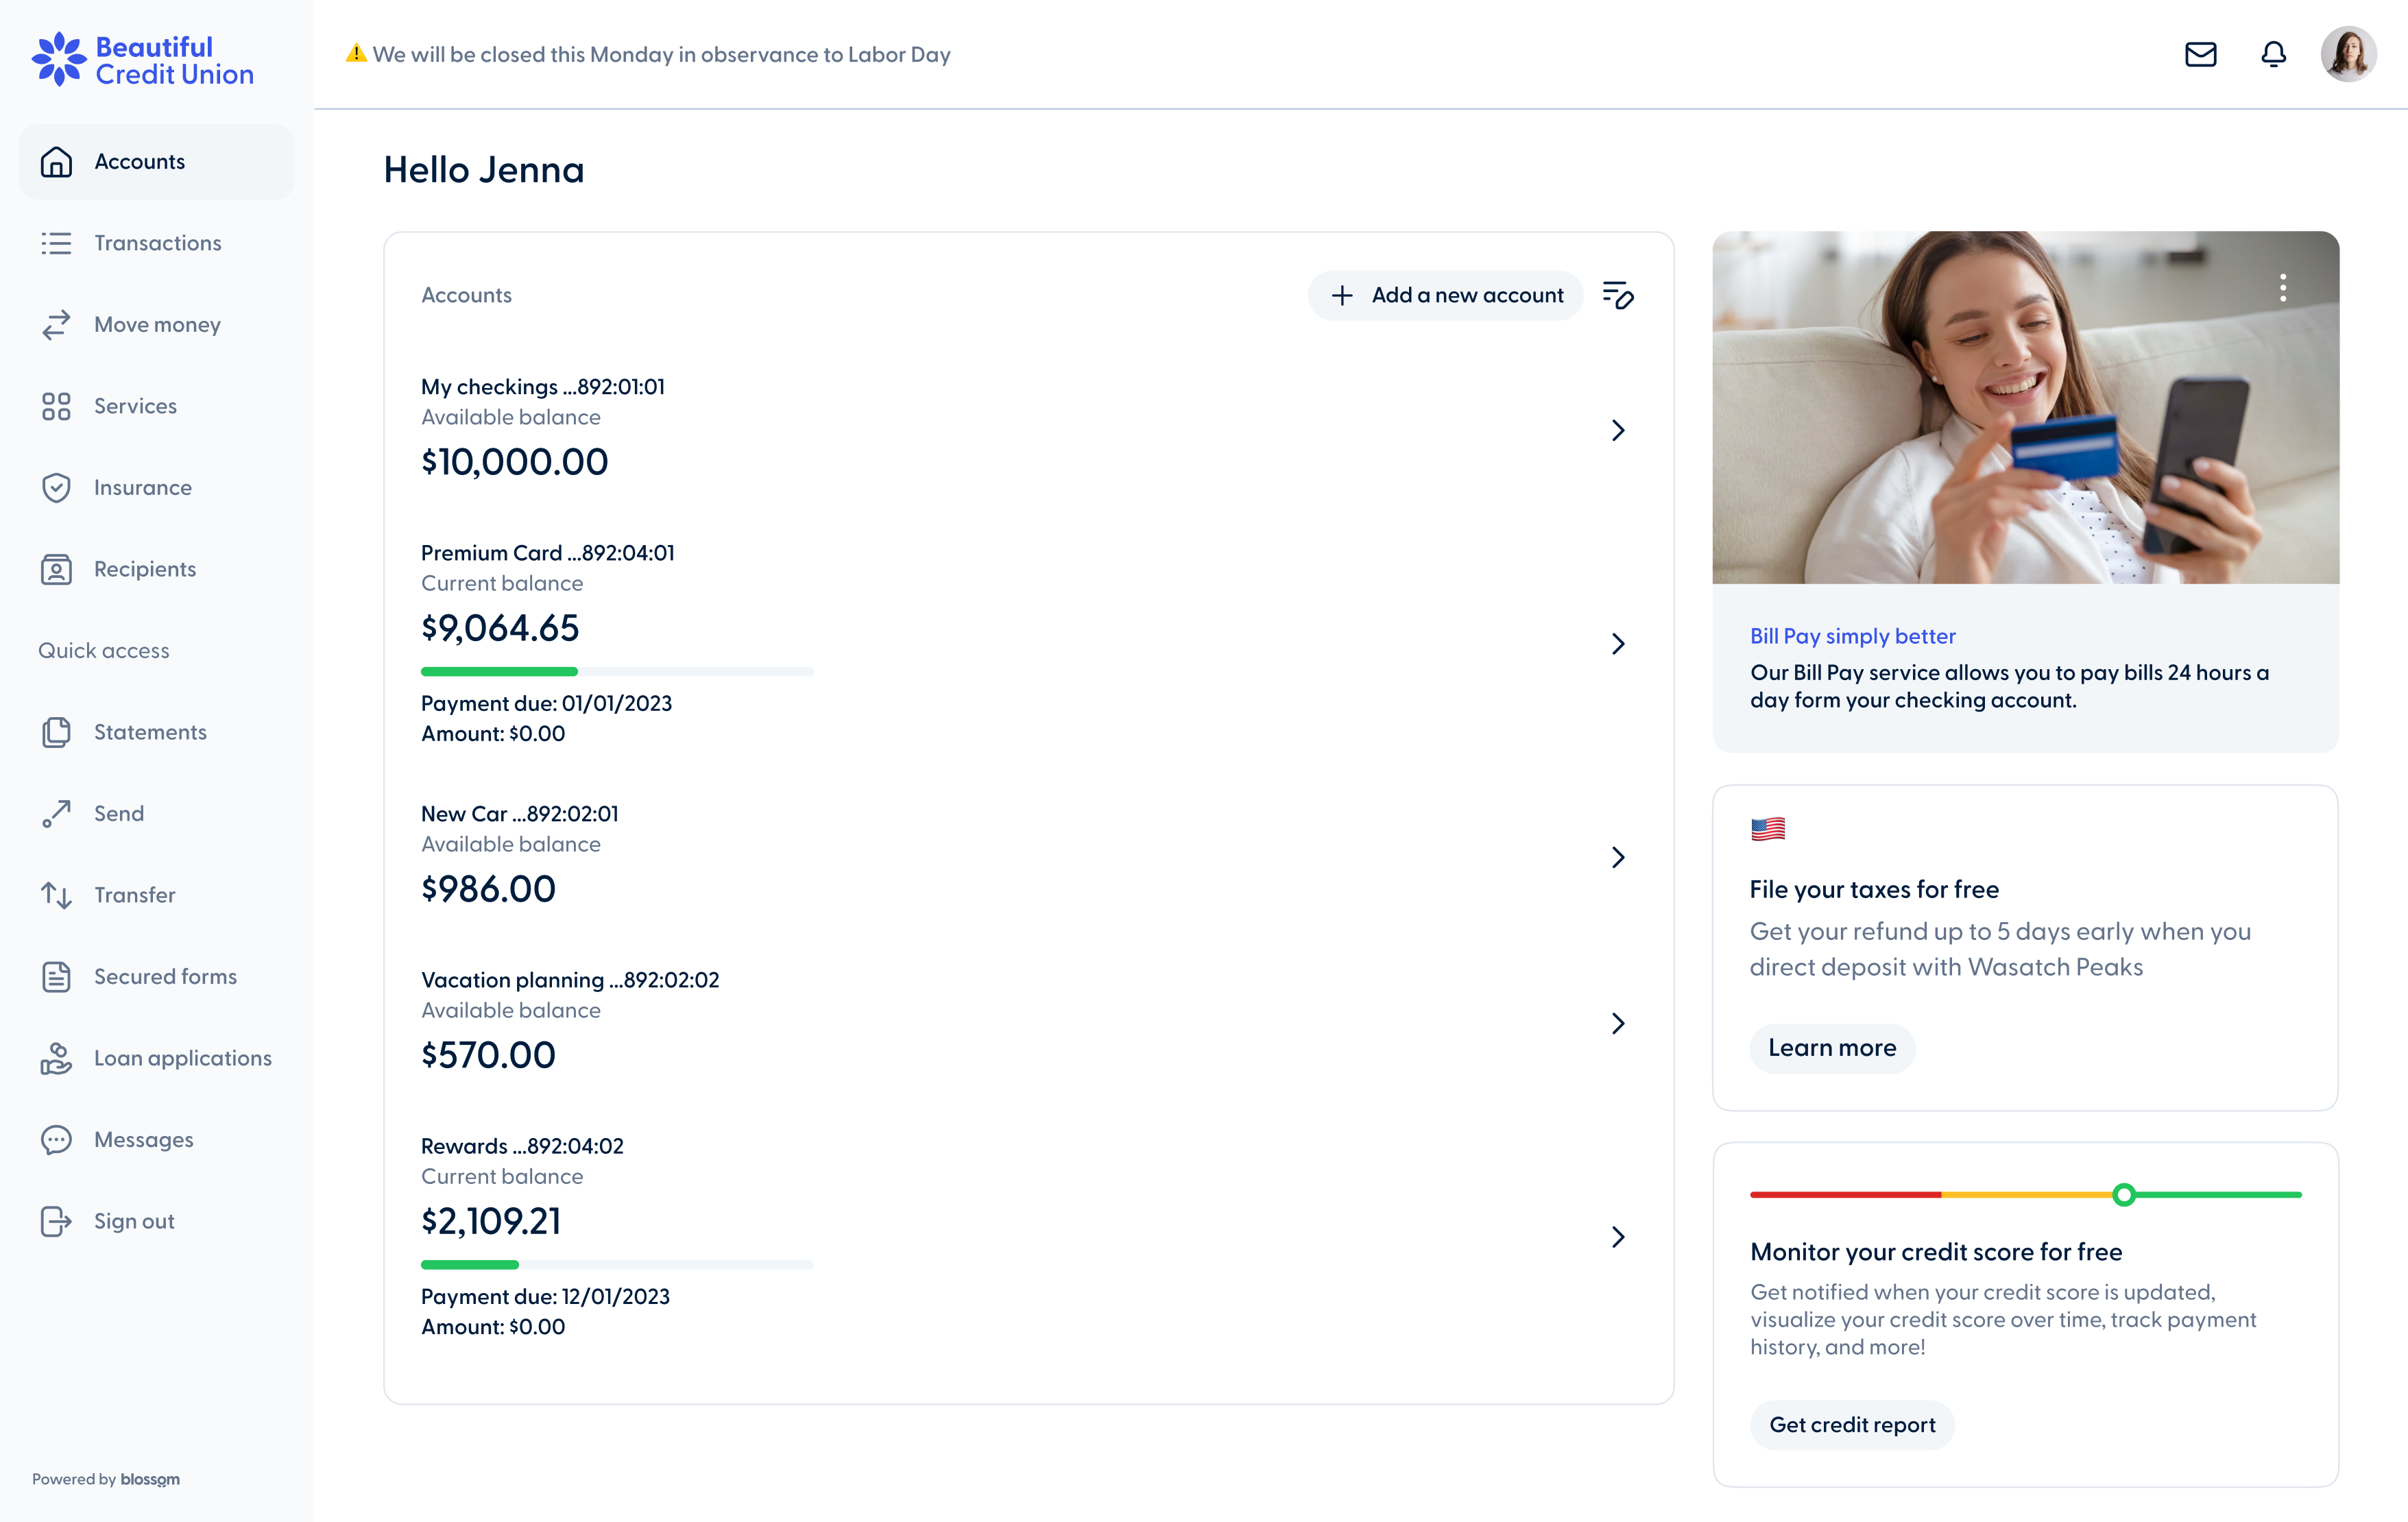This screenshot has height=1522, width=2408.
Task: Go to Transactions in sidebar
Action: pyautogui.click(x=157, y=243)
